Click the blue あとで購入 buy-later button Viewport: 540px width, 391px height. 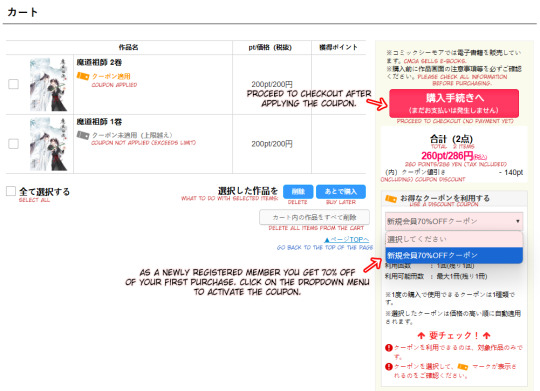[x=341, y=192]
